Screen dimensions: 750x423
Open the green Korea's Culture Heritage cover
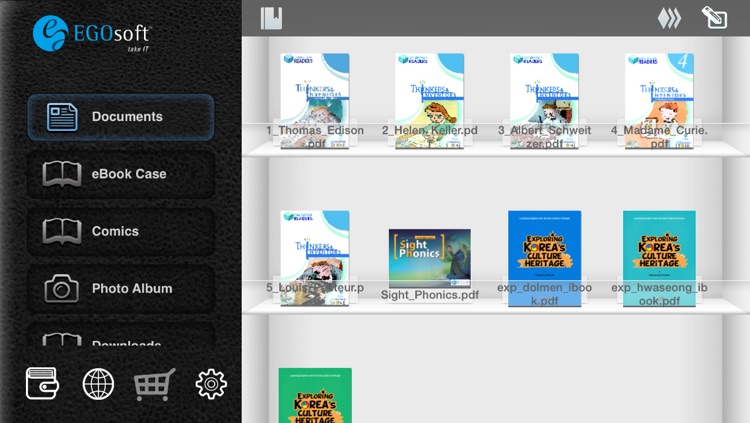pyautogui.click(x=315, y=395)
